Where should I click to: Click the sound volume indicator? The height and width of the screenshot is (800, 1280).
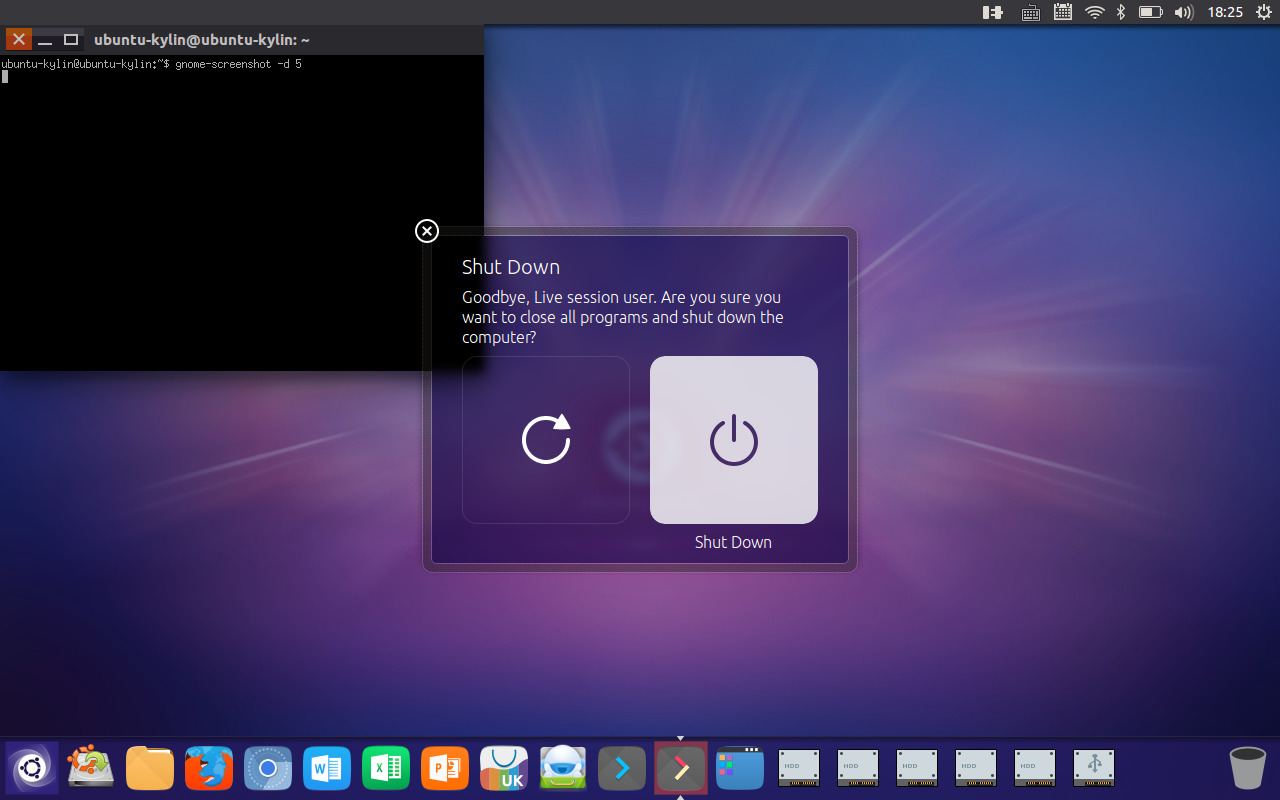pos(1184,13)
